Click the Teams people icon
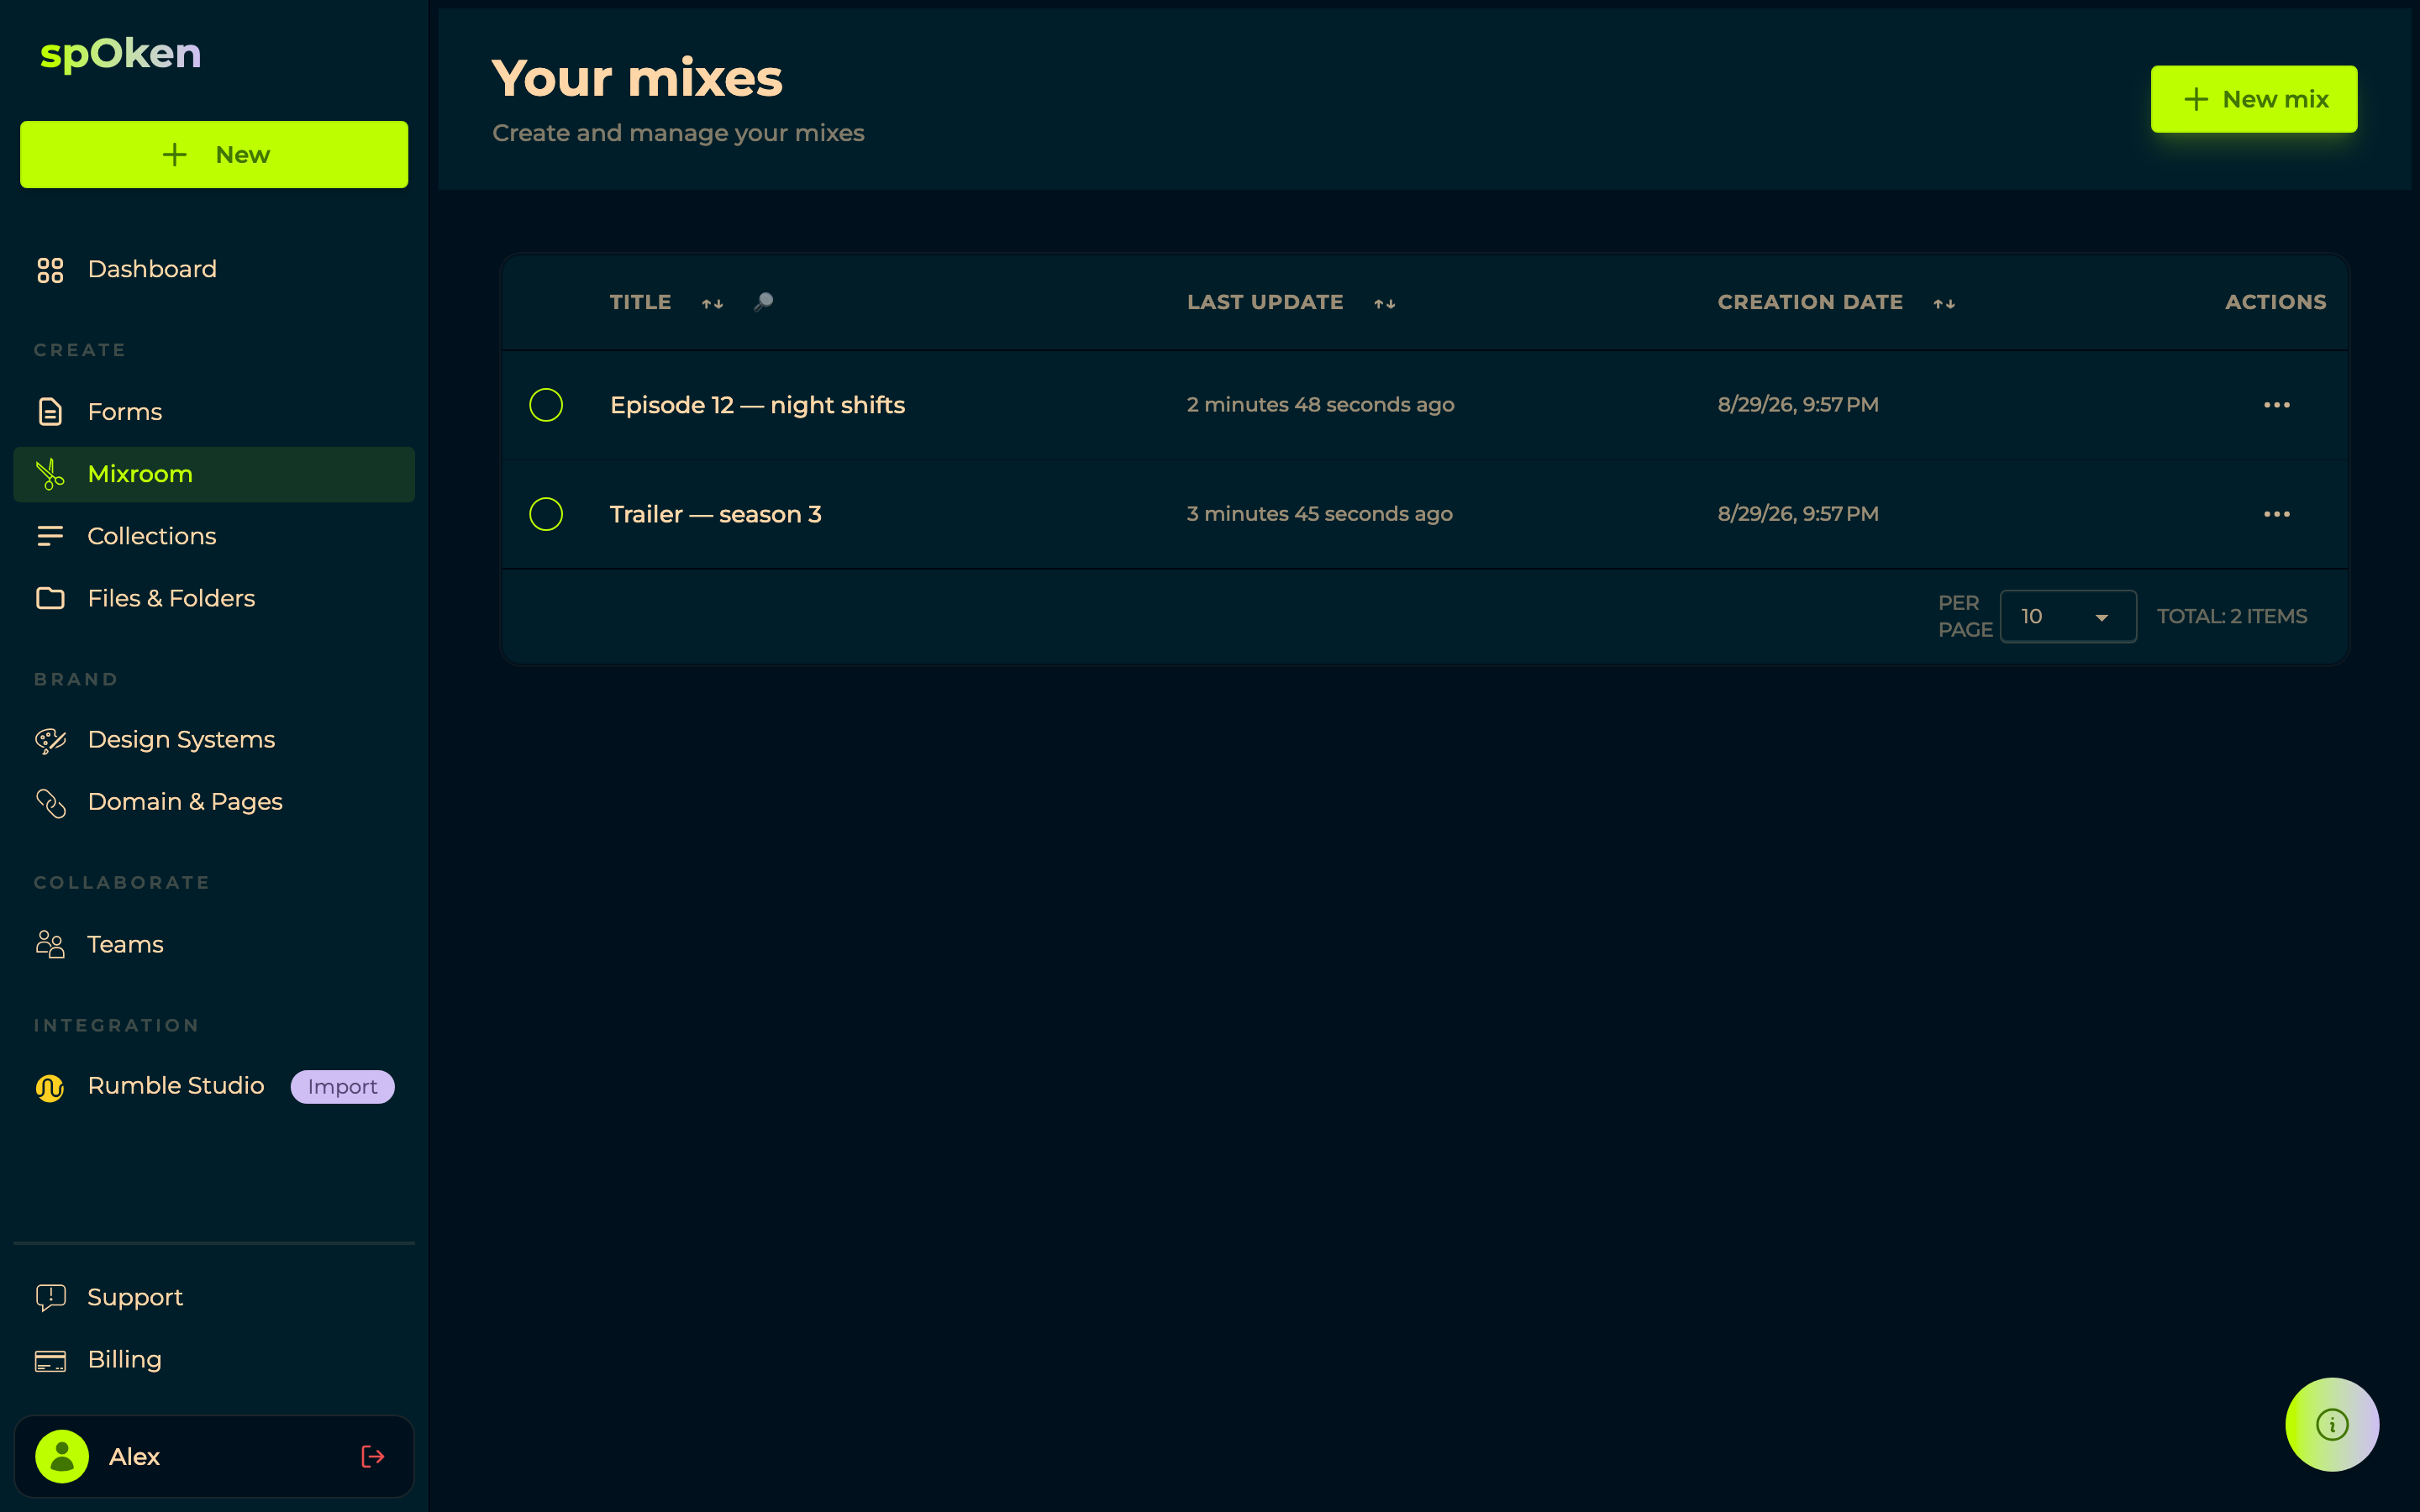This screenshot has height=1512, width=2420. [50, 944]
